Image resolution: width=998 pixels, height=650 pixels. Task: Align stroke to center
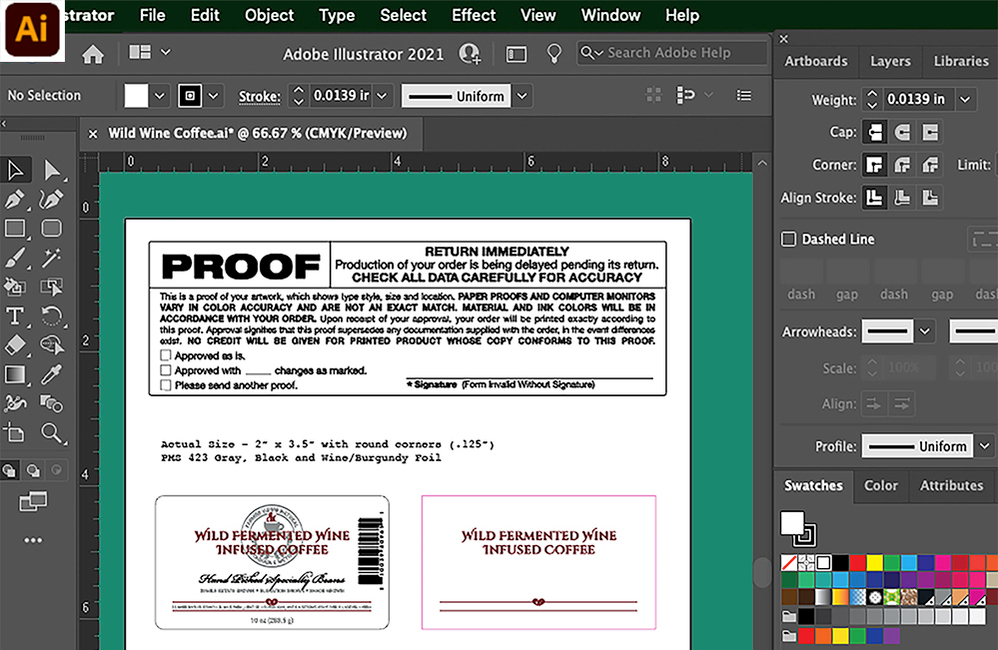[x=875, y=198]
